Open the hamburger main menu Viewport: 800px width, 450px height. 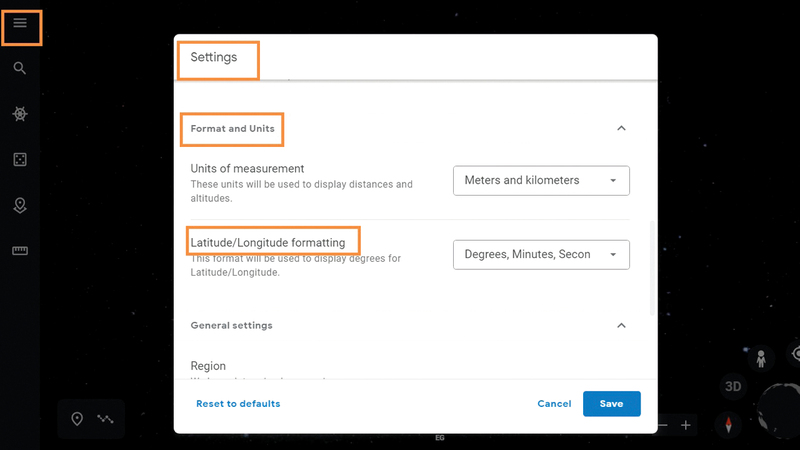pyautogui.click(x=20, y=23)
